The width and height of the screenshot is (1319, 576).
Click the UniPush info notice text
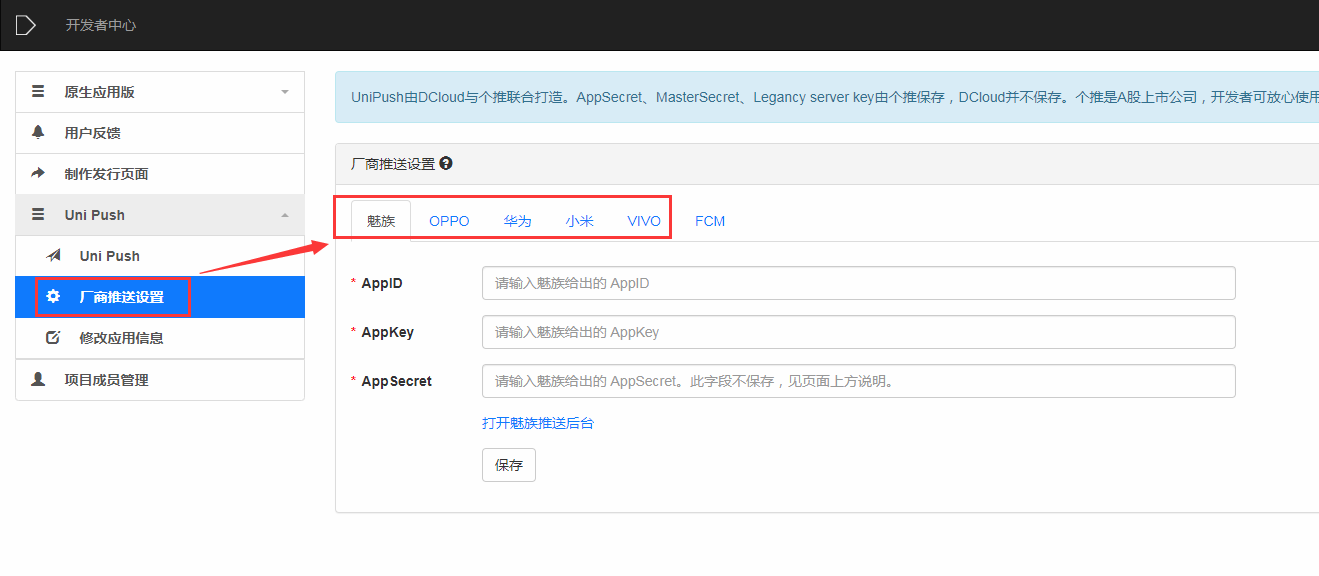(835, 97)
